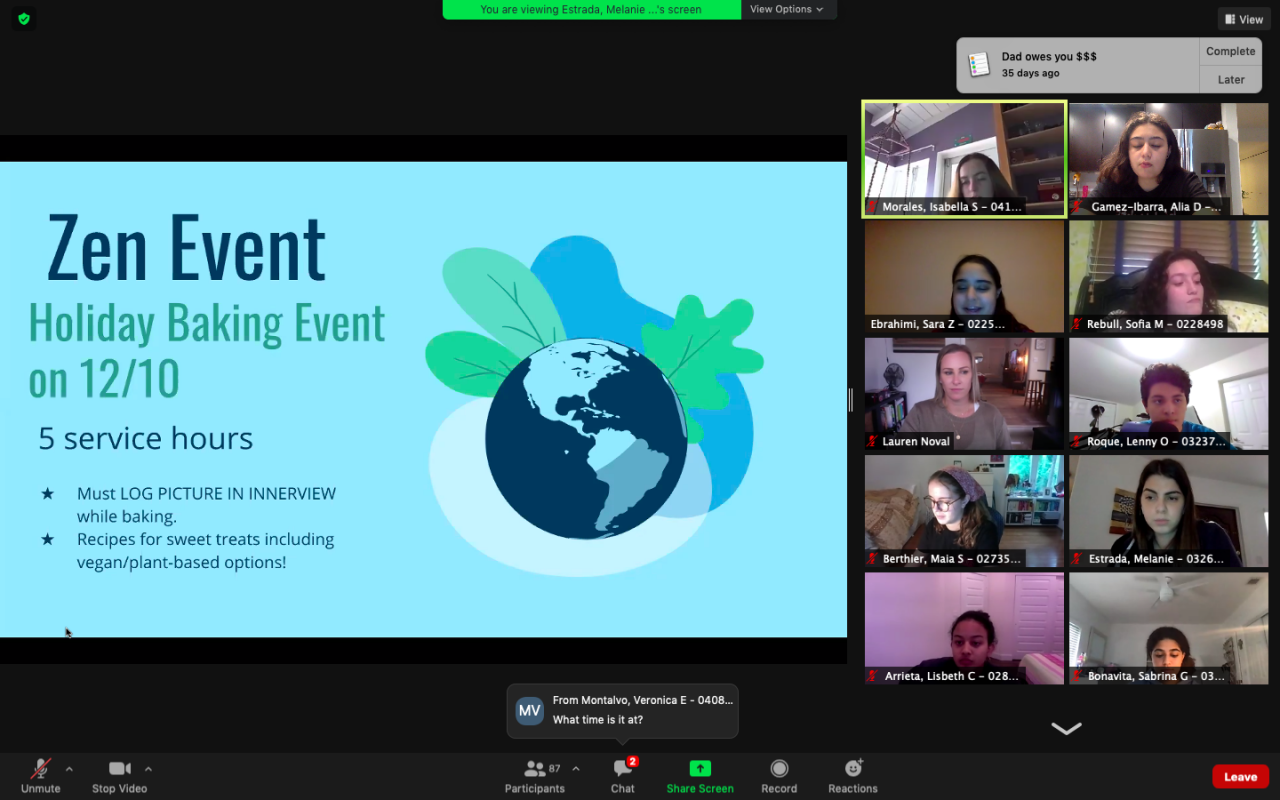Select Roque, Lenny O video tile
Image resolution: width=1280 pixels, height=800 pixels.
coord(1168,394)
